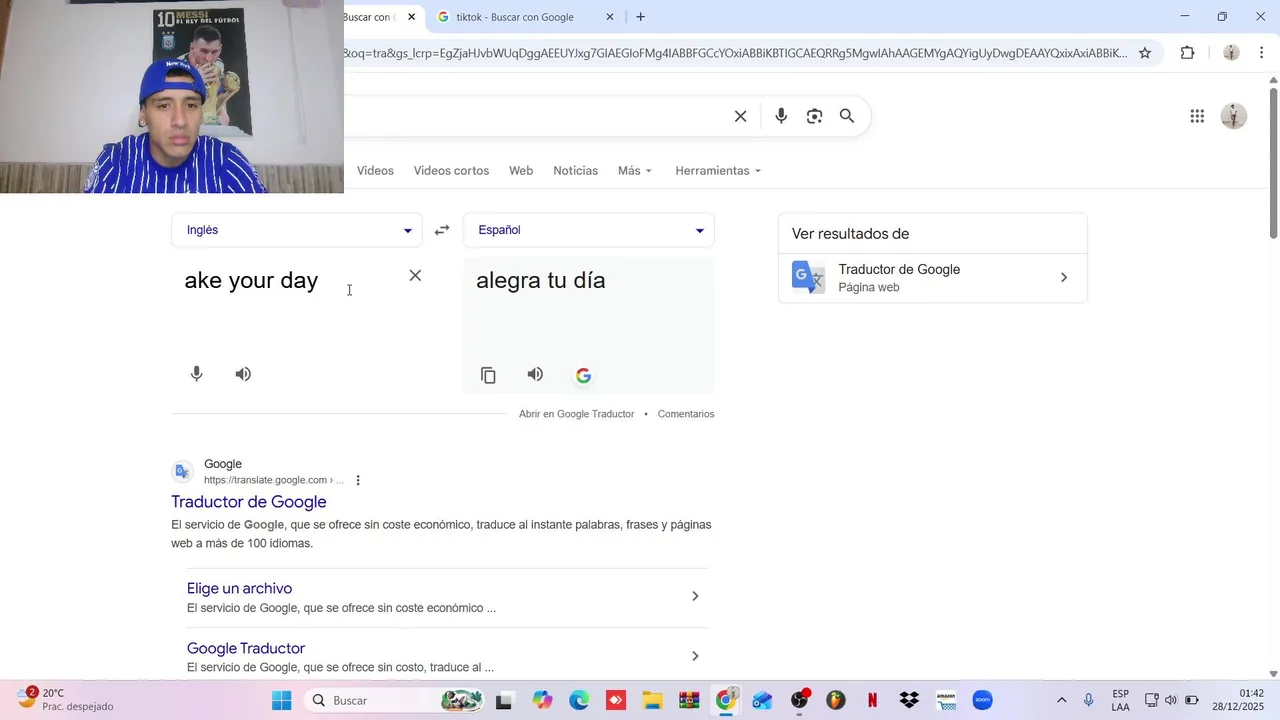
Task: Open Windows Start menu
Action: tap(281, 700)
